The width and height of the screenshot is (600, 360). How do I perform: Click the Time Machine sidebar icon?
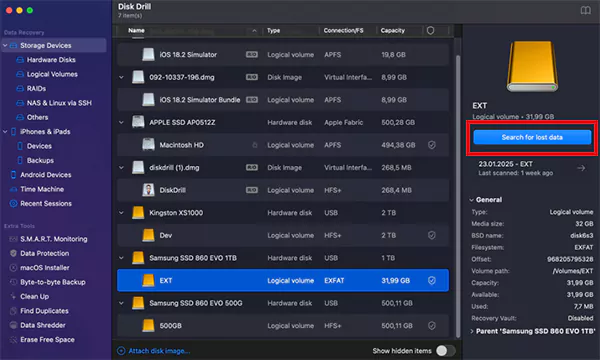click(x=13, y=189)
